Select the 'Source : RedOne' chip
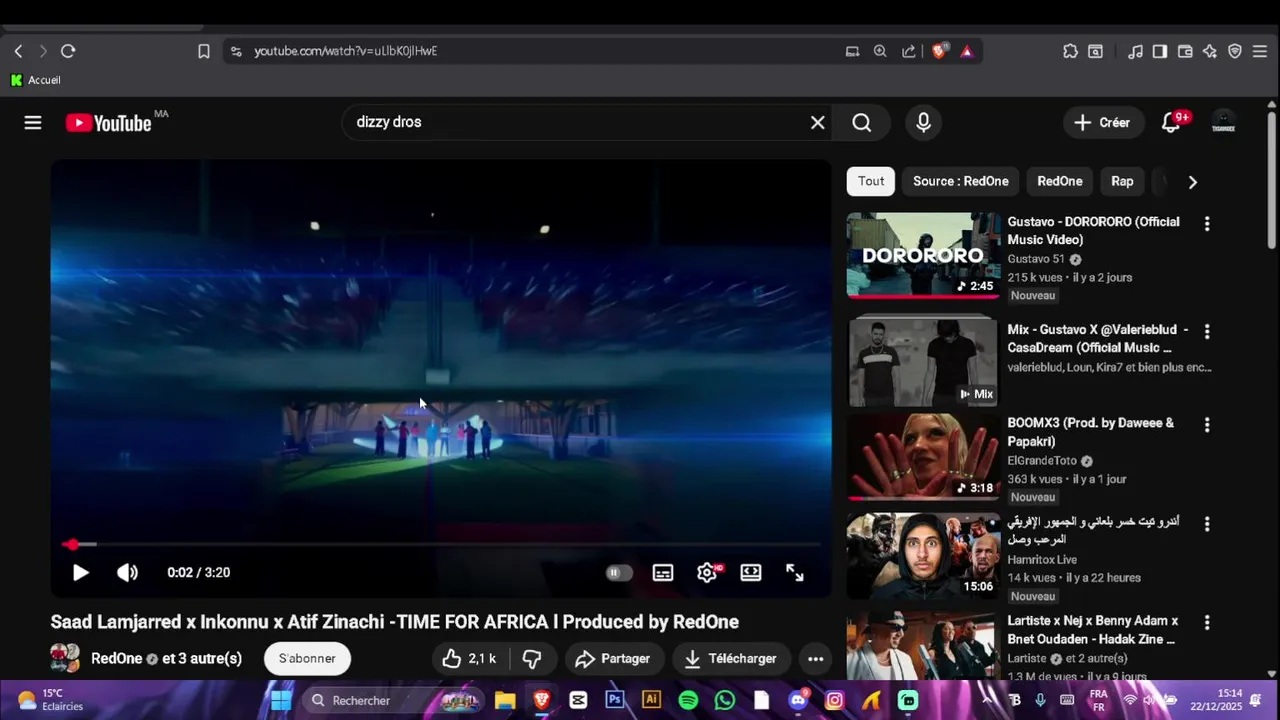Viewport: 1280px width, 720px height. (960, 181)
